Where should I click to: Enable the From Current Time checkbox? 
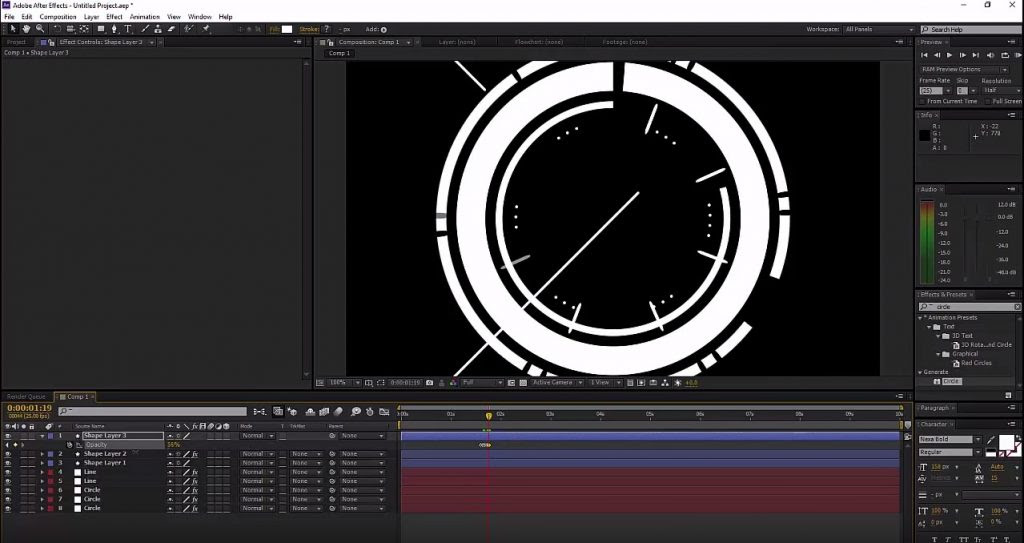click(x=922, y=101)
